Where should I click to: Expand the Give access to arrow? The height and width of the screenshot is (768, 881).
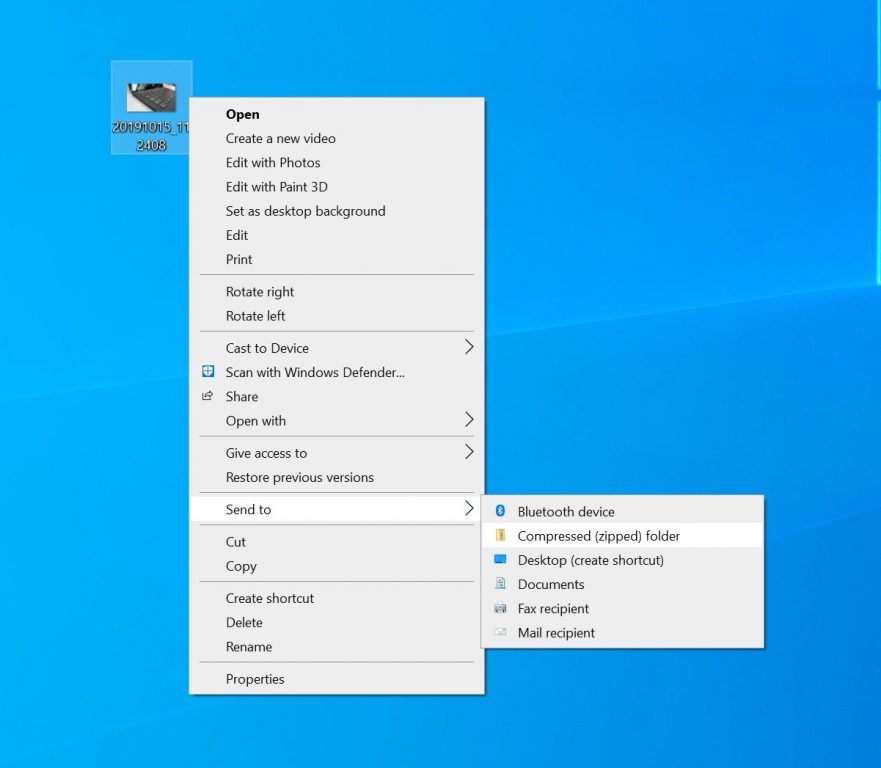[x=468, y=453]
